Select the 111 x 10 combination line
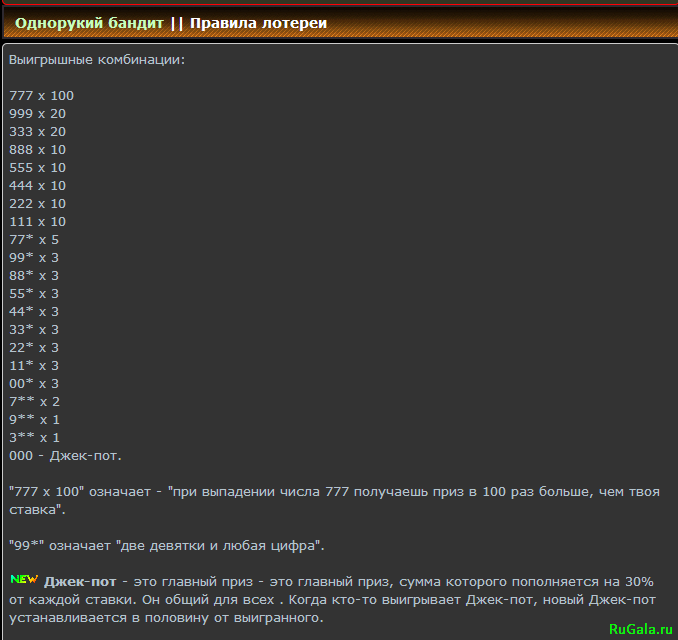 [37, 222]
